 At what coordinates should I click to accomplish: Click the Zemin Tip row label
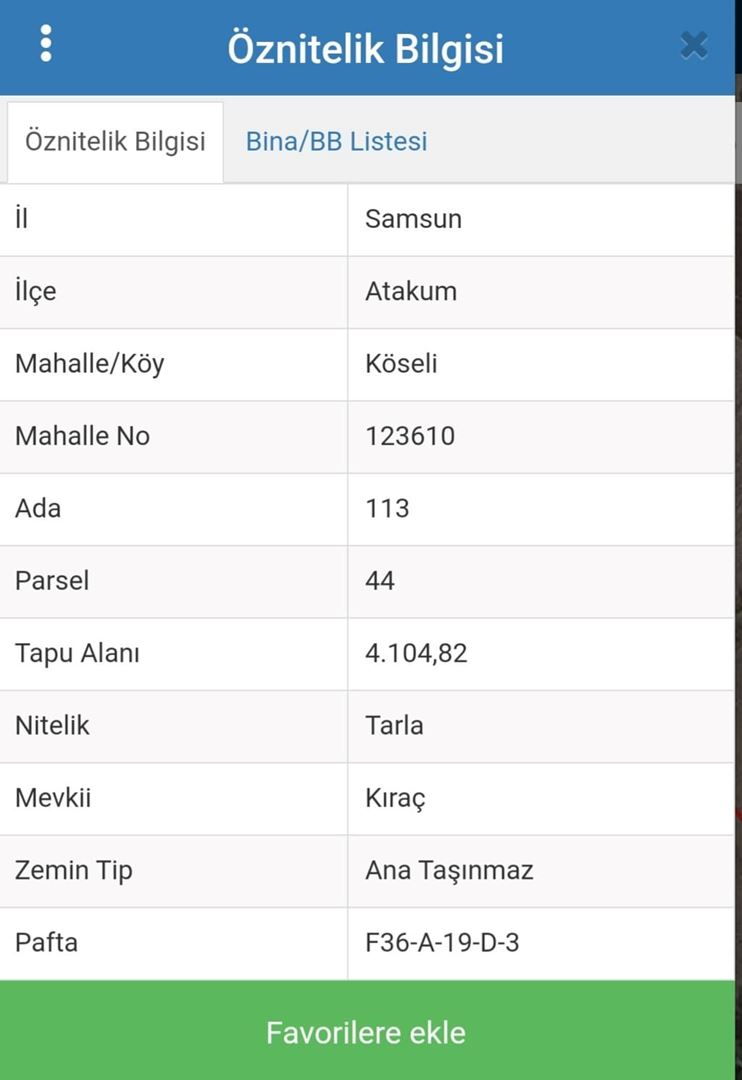(73, 870)
